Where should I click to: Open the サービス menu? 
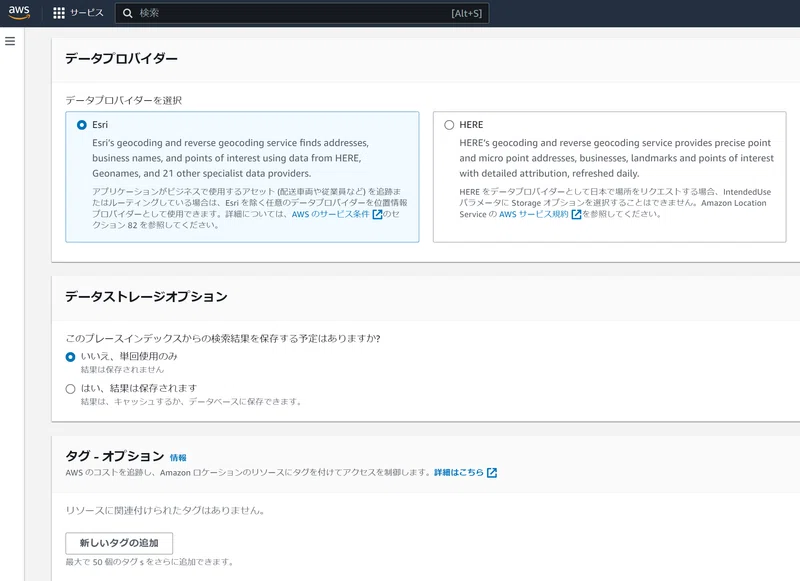[x=87, y=13]
